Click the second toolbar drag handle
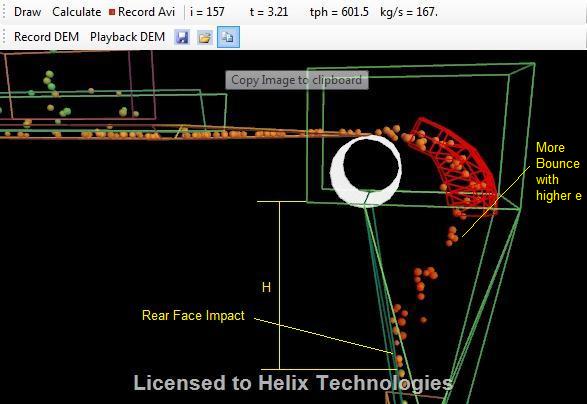The height and width of the screenshot is (404, 587). click(x=4, y=37)
